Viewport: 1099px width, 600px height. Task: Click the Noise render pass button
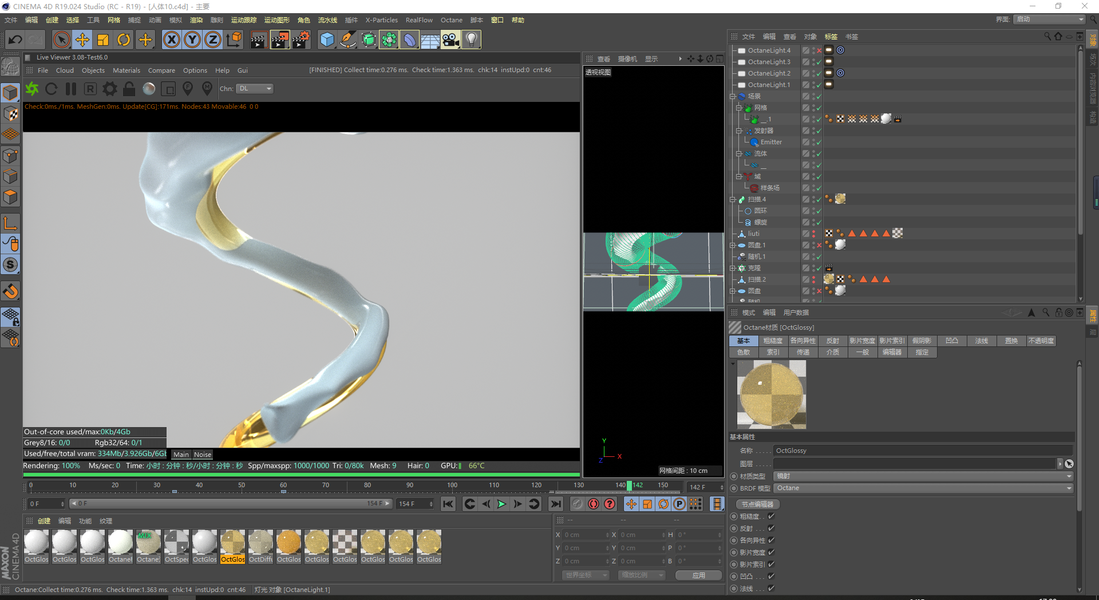202,454
